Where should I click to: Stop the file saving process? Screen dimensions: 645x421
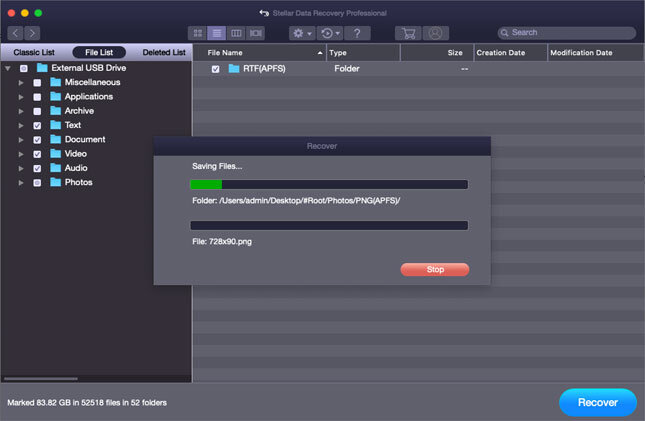point(434,269)
